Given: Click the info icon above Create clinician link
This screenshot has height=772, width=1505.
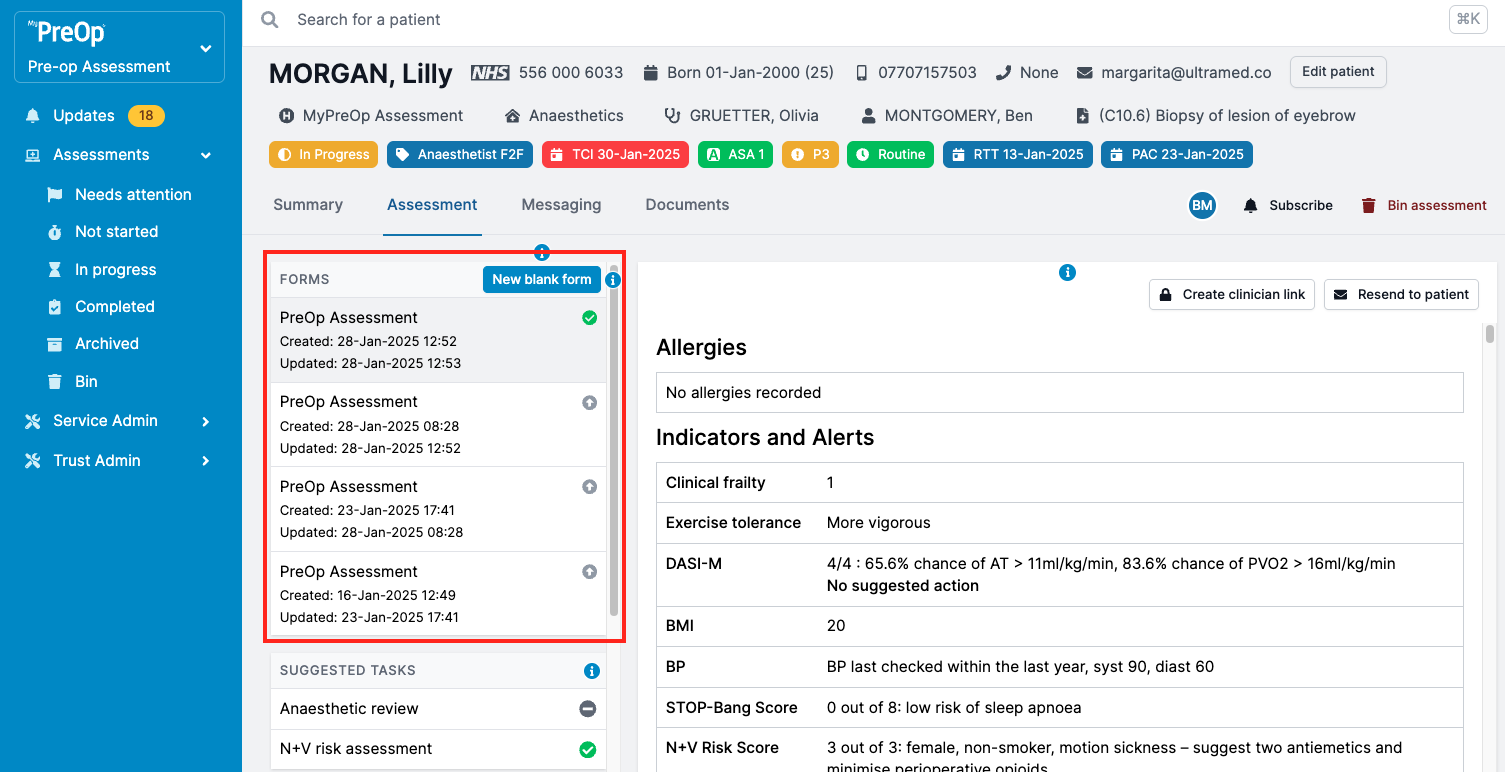Looking at the screenshot, I should pos(1067,272).
